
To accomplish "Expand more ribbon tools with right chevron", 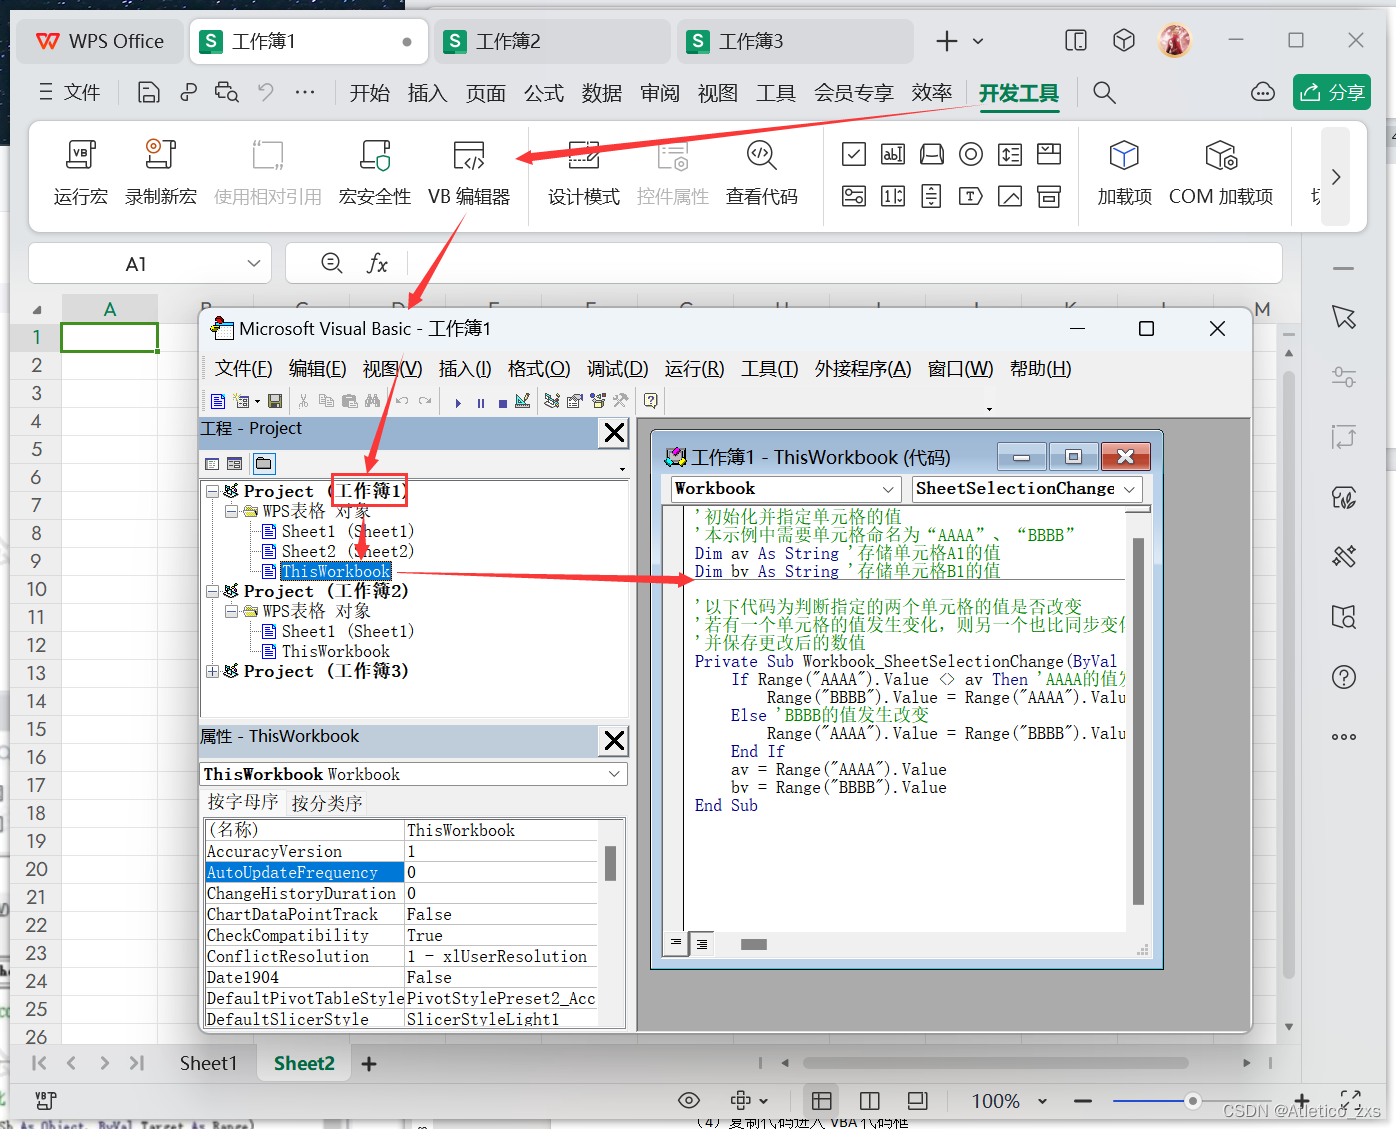I will (x=1336, y=176).
